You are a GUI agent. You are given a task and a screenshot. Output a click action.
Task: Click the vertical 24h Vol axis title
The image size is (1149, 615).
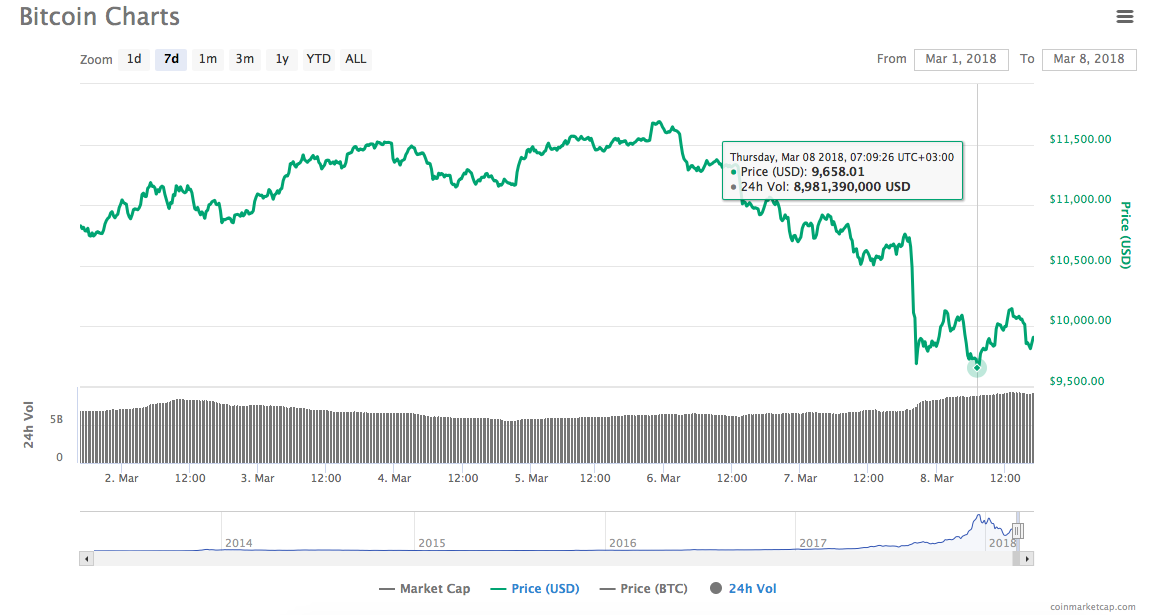[x=29, y=424]
